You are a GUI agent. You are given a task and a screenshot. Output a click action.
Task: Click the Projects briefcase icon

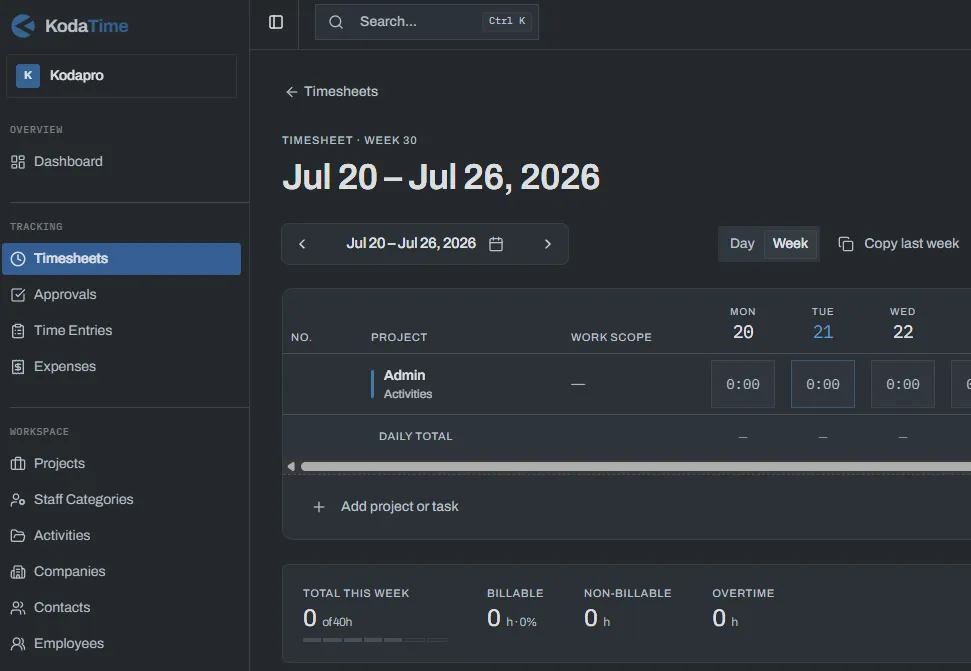(18, 464)
